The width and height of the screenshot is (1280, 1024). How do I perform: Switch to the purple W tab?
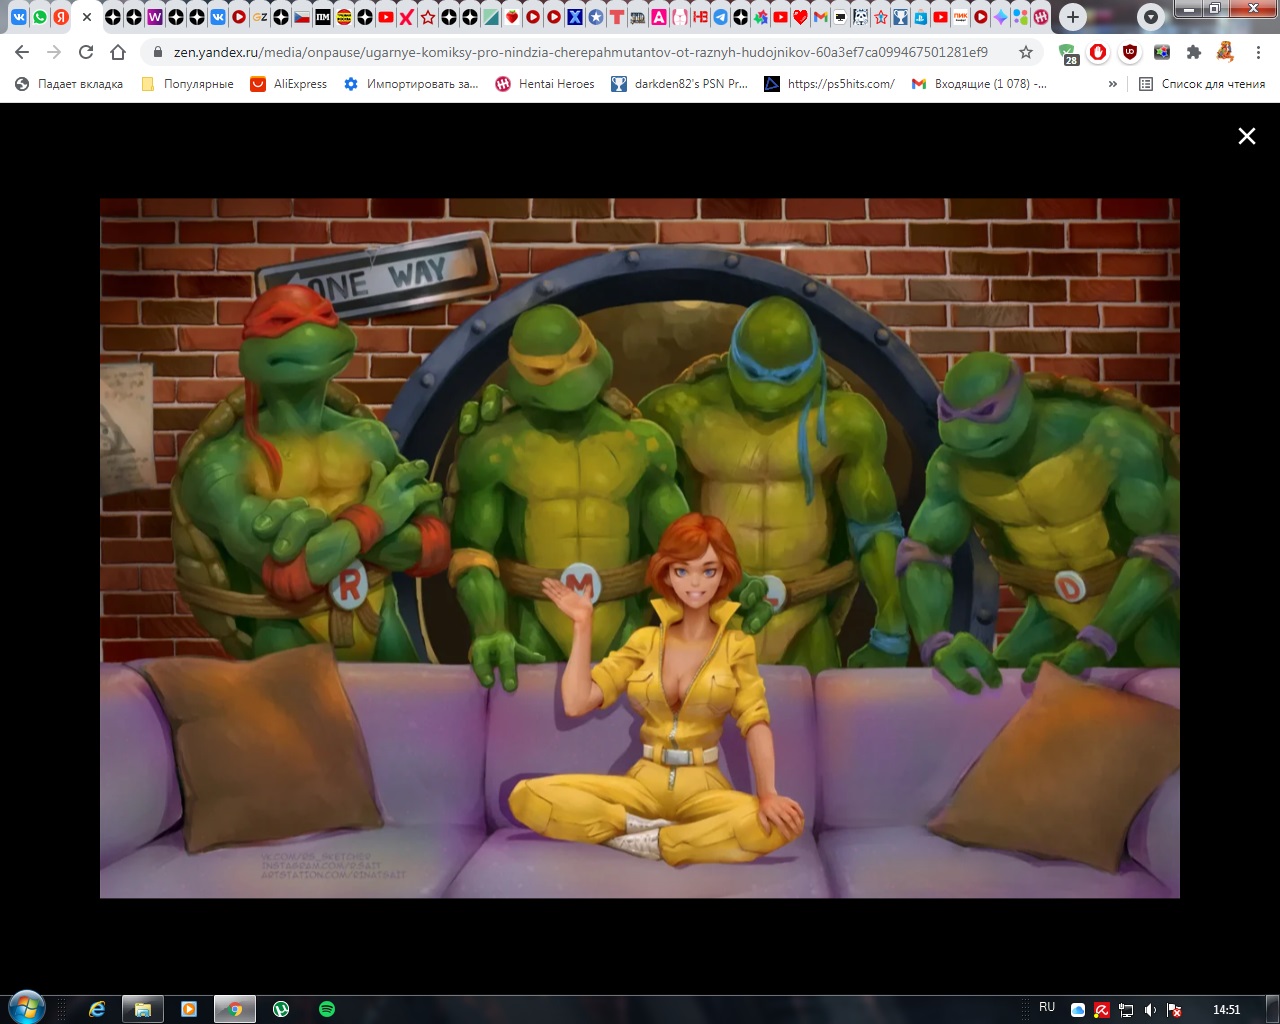pos(155,17)
